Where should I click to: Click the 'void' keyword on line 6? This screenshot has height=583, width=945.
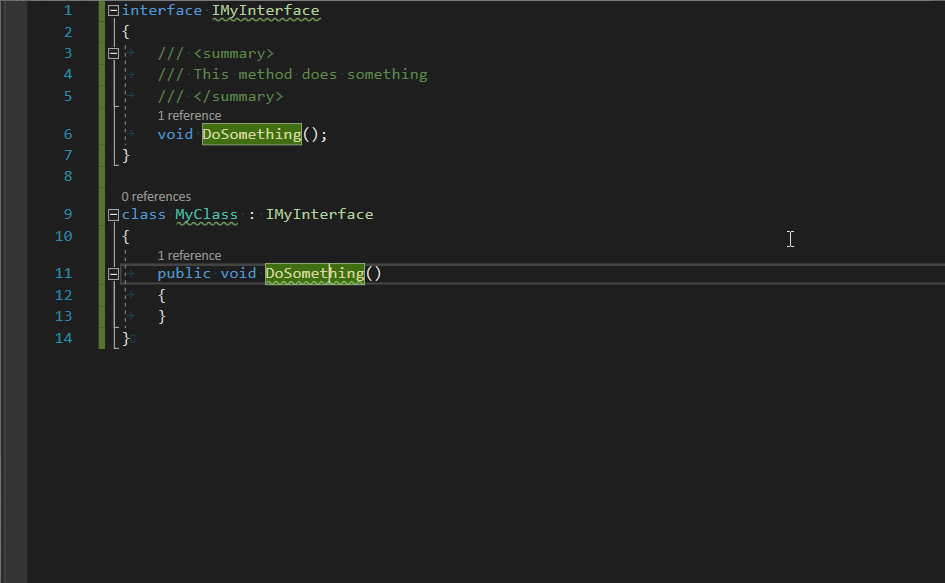pos(175,134)
